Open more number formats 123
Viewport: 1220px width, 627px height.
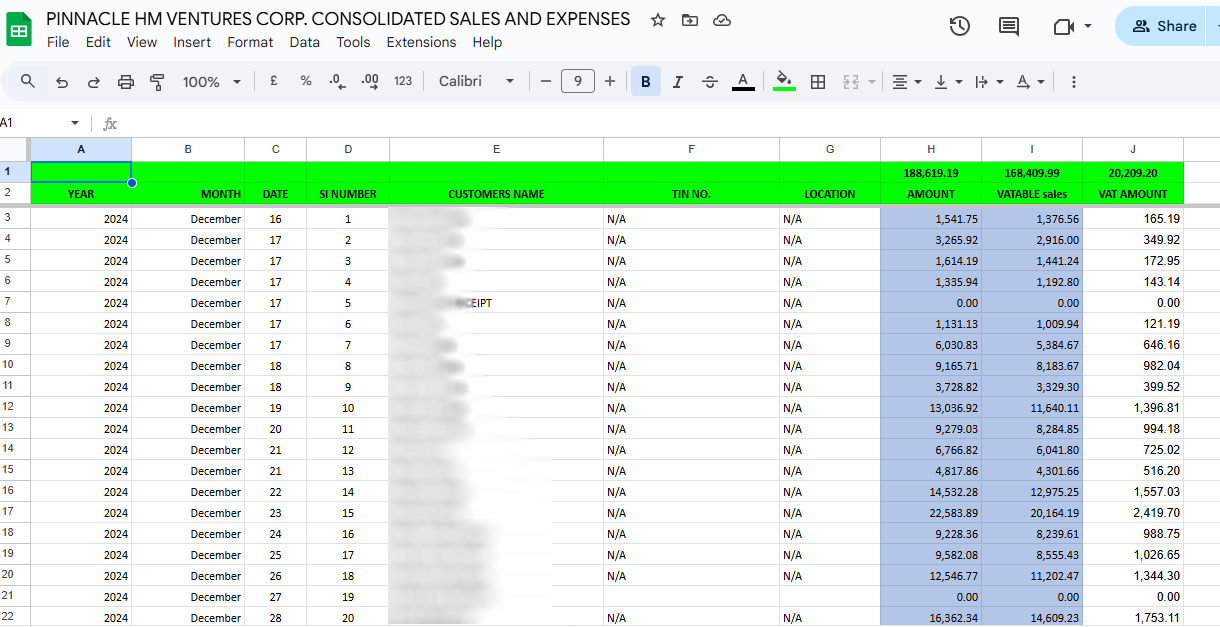(x=403, y=82)
